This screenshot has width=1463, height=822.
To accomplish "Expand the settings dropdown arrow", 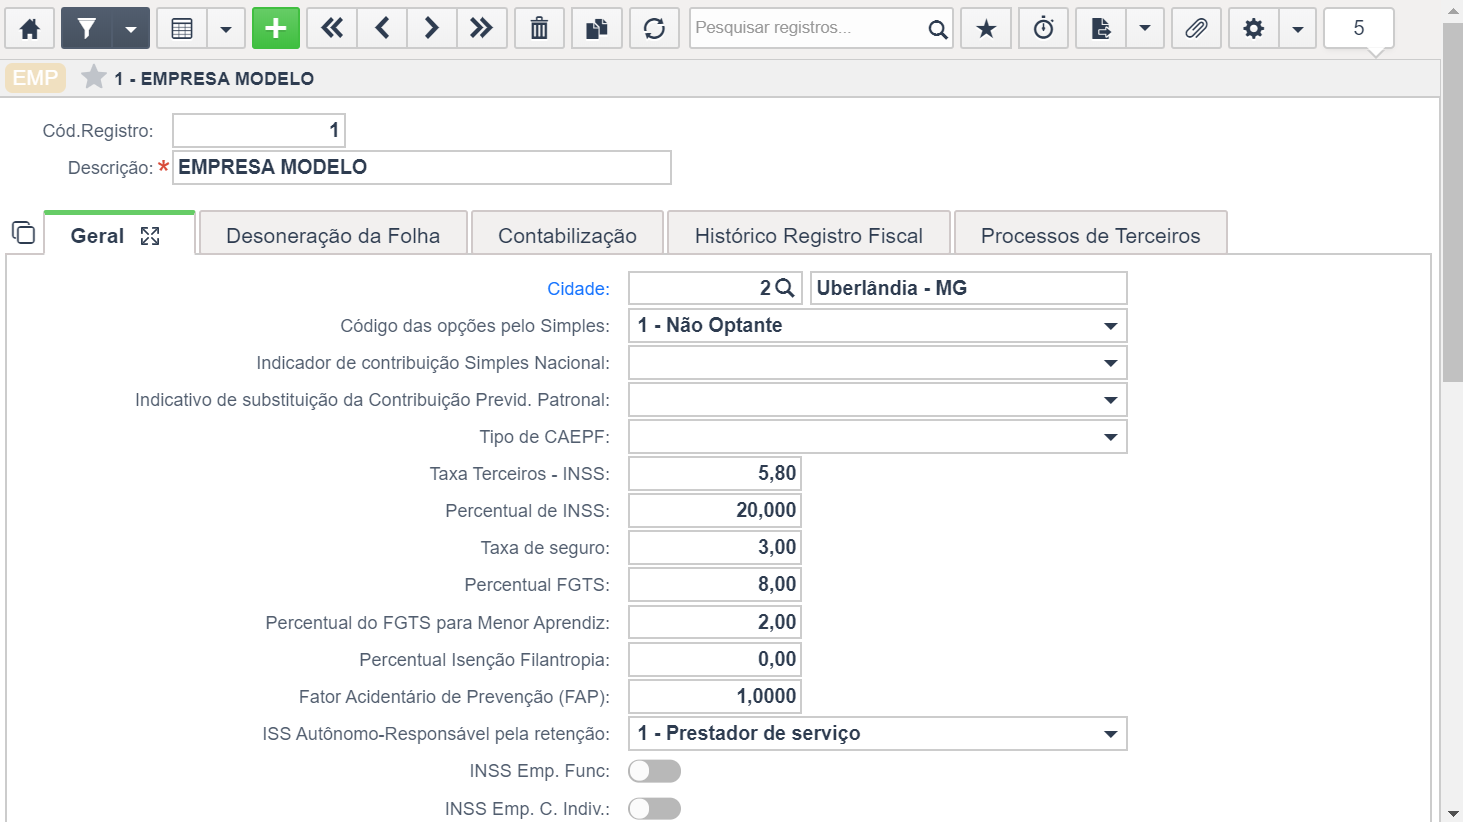I will click(x=1298, y=29).
